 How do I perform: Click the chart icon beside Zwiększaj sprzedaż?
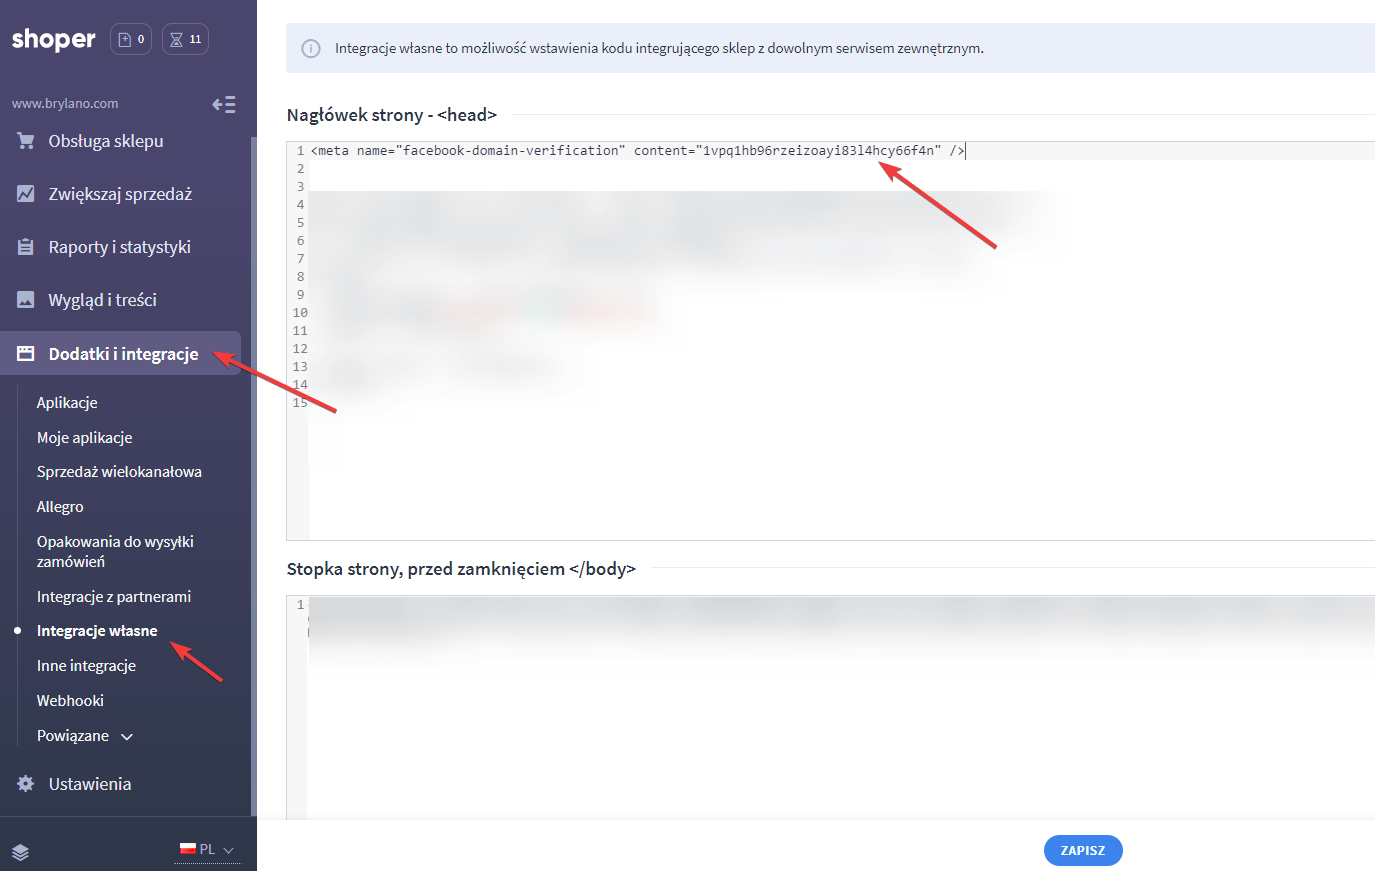click(26, 194)
